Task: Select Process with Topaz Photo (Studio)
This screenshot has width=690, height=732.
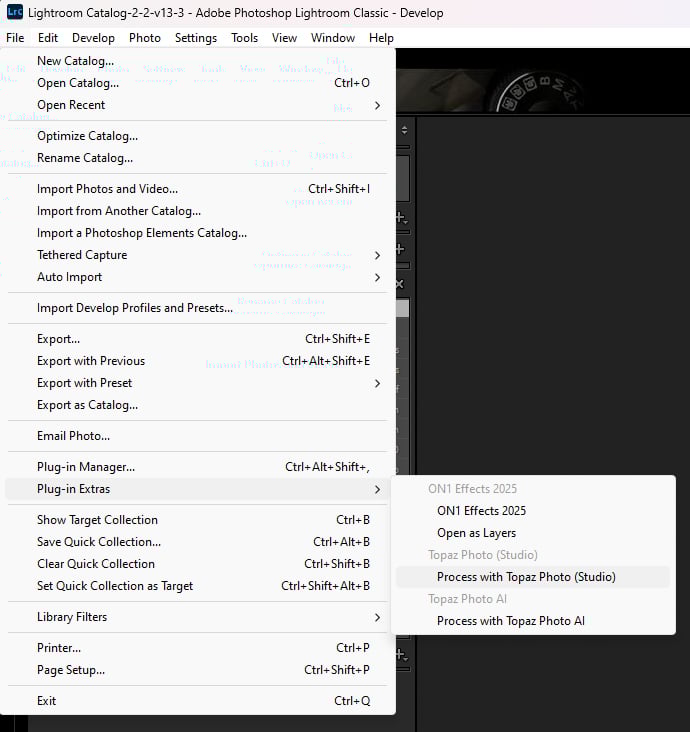Action: click(526, 577)
